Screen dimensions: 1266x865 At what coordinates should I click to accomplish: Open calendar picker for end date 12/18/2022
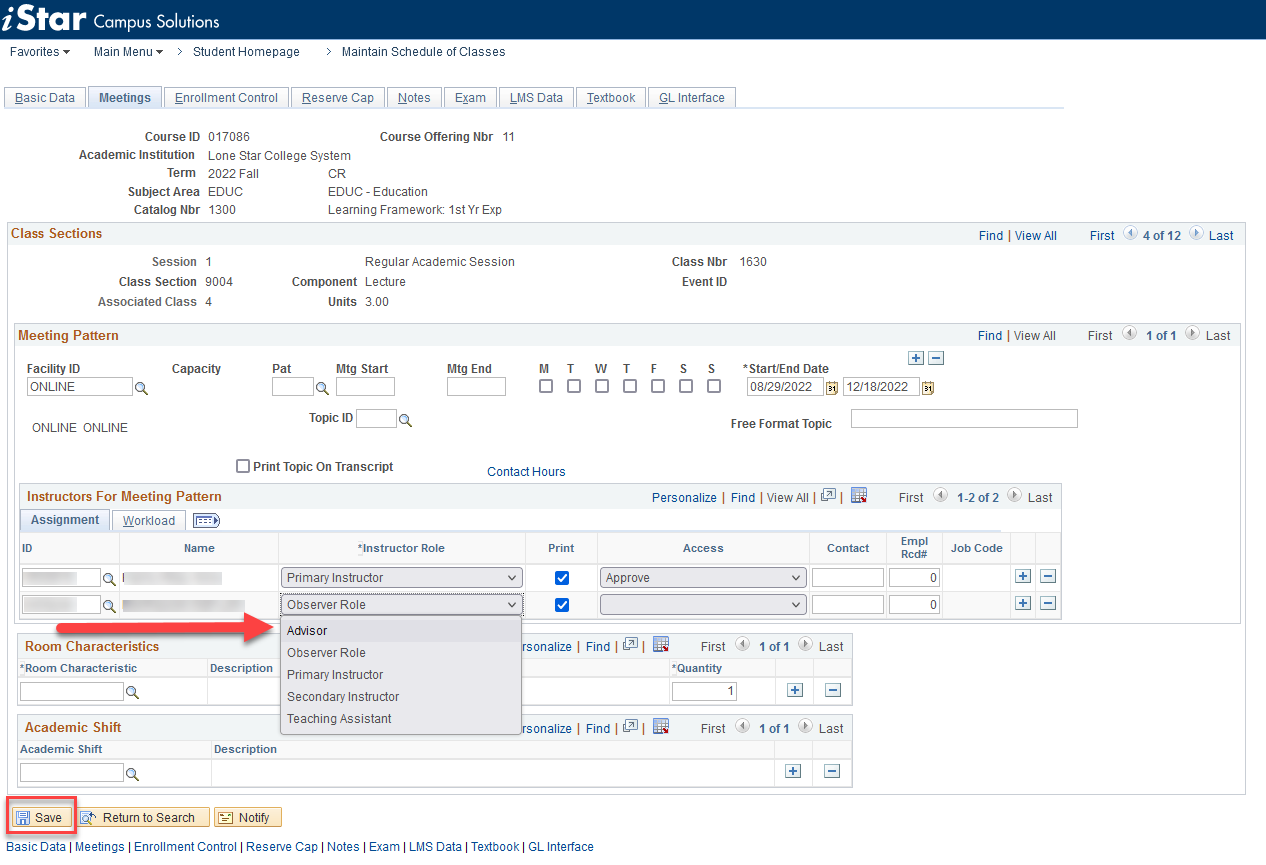click(x=927, y=388)
